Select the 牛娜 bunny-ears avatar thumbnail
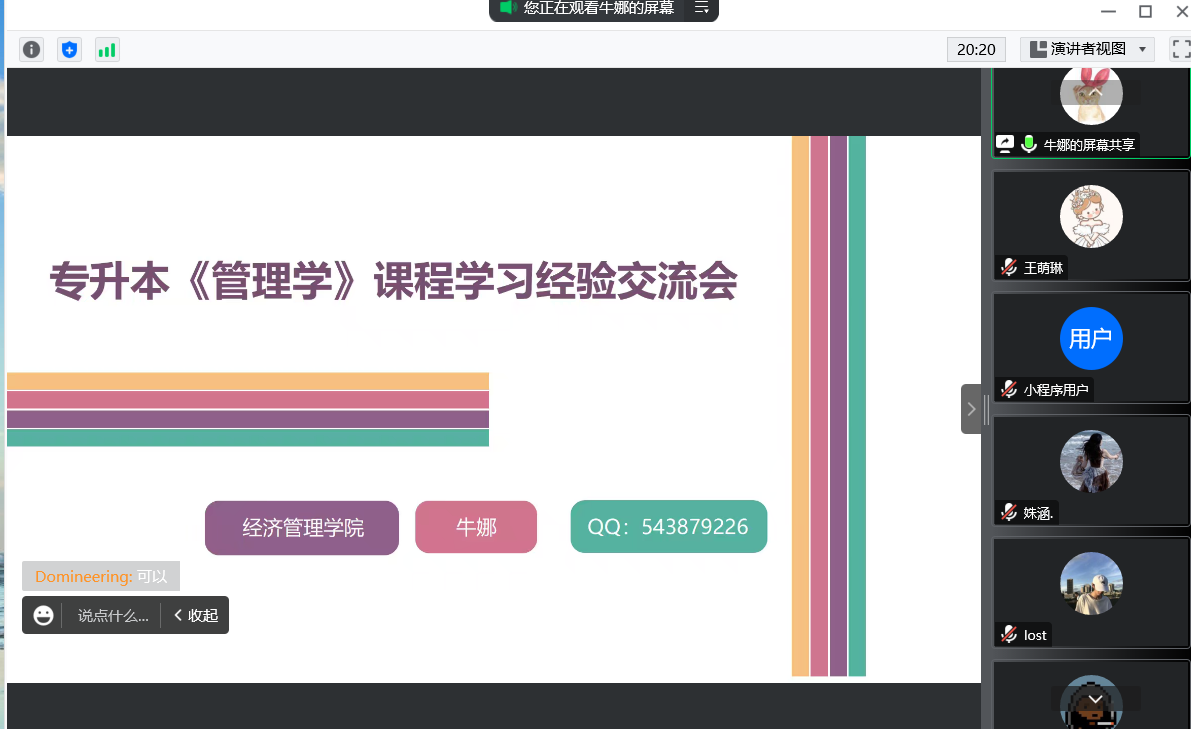 pos(1091,94)
